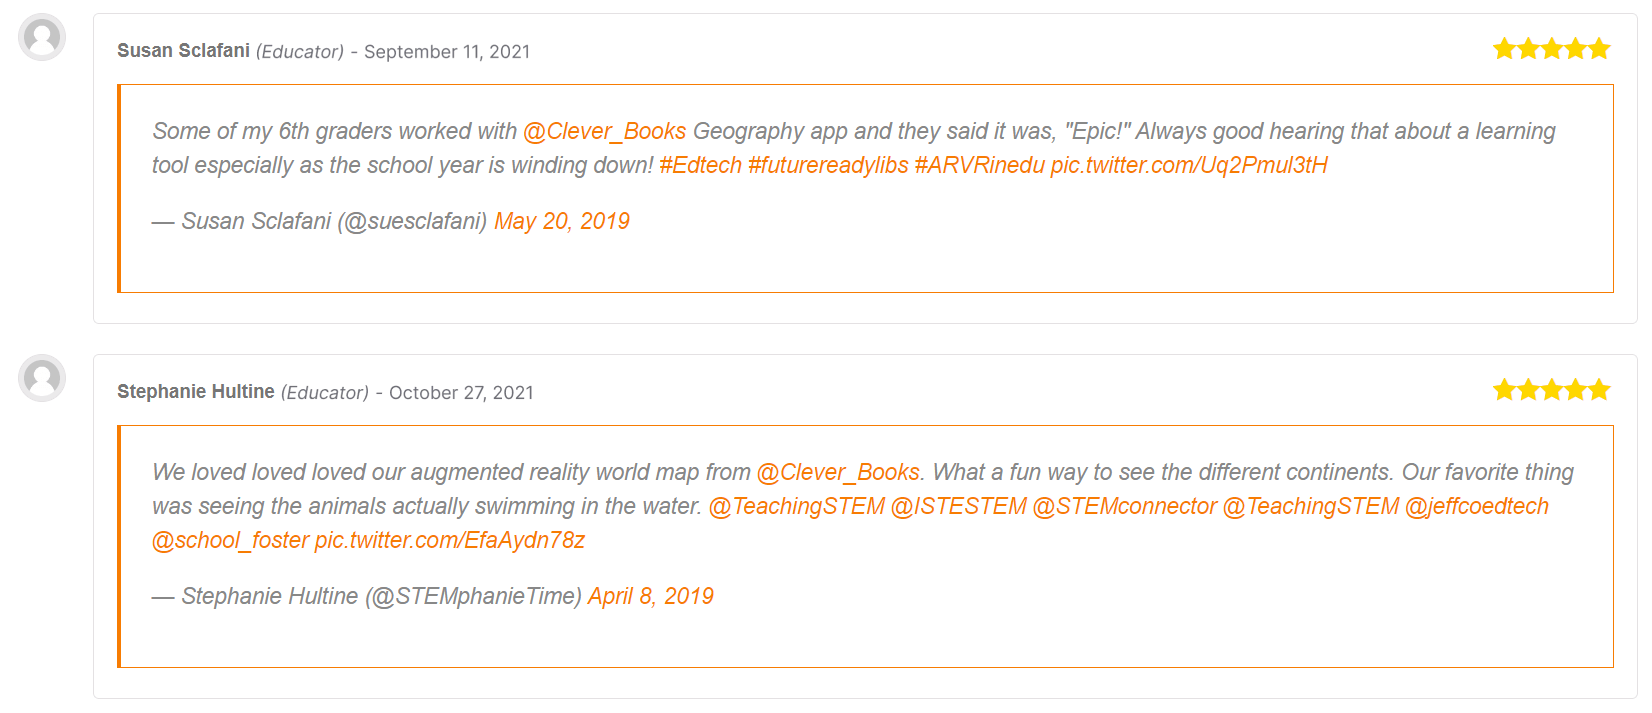Click Stephanie Hultine's avatar icon
1652x713 pixels.
coord(42,378)
